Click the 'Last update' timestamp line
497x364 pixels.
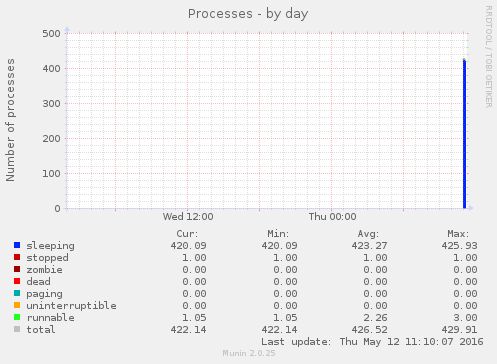coord(372,342)
